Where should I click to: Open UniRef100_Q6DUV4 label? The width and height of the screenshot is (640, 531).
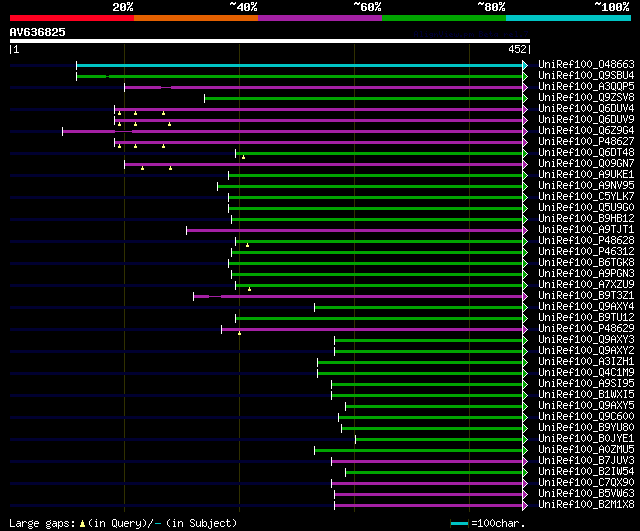(586, 109)
